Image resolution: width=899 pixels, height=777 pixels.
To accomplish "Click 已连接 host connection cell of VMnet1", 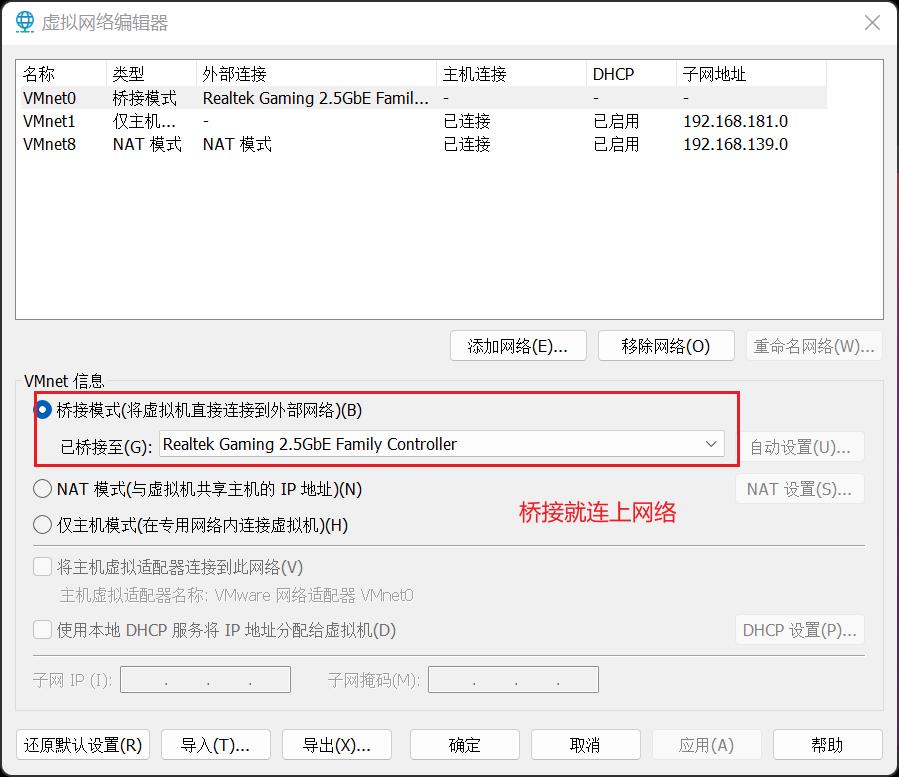I will (467, 121).
